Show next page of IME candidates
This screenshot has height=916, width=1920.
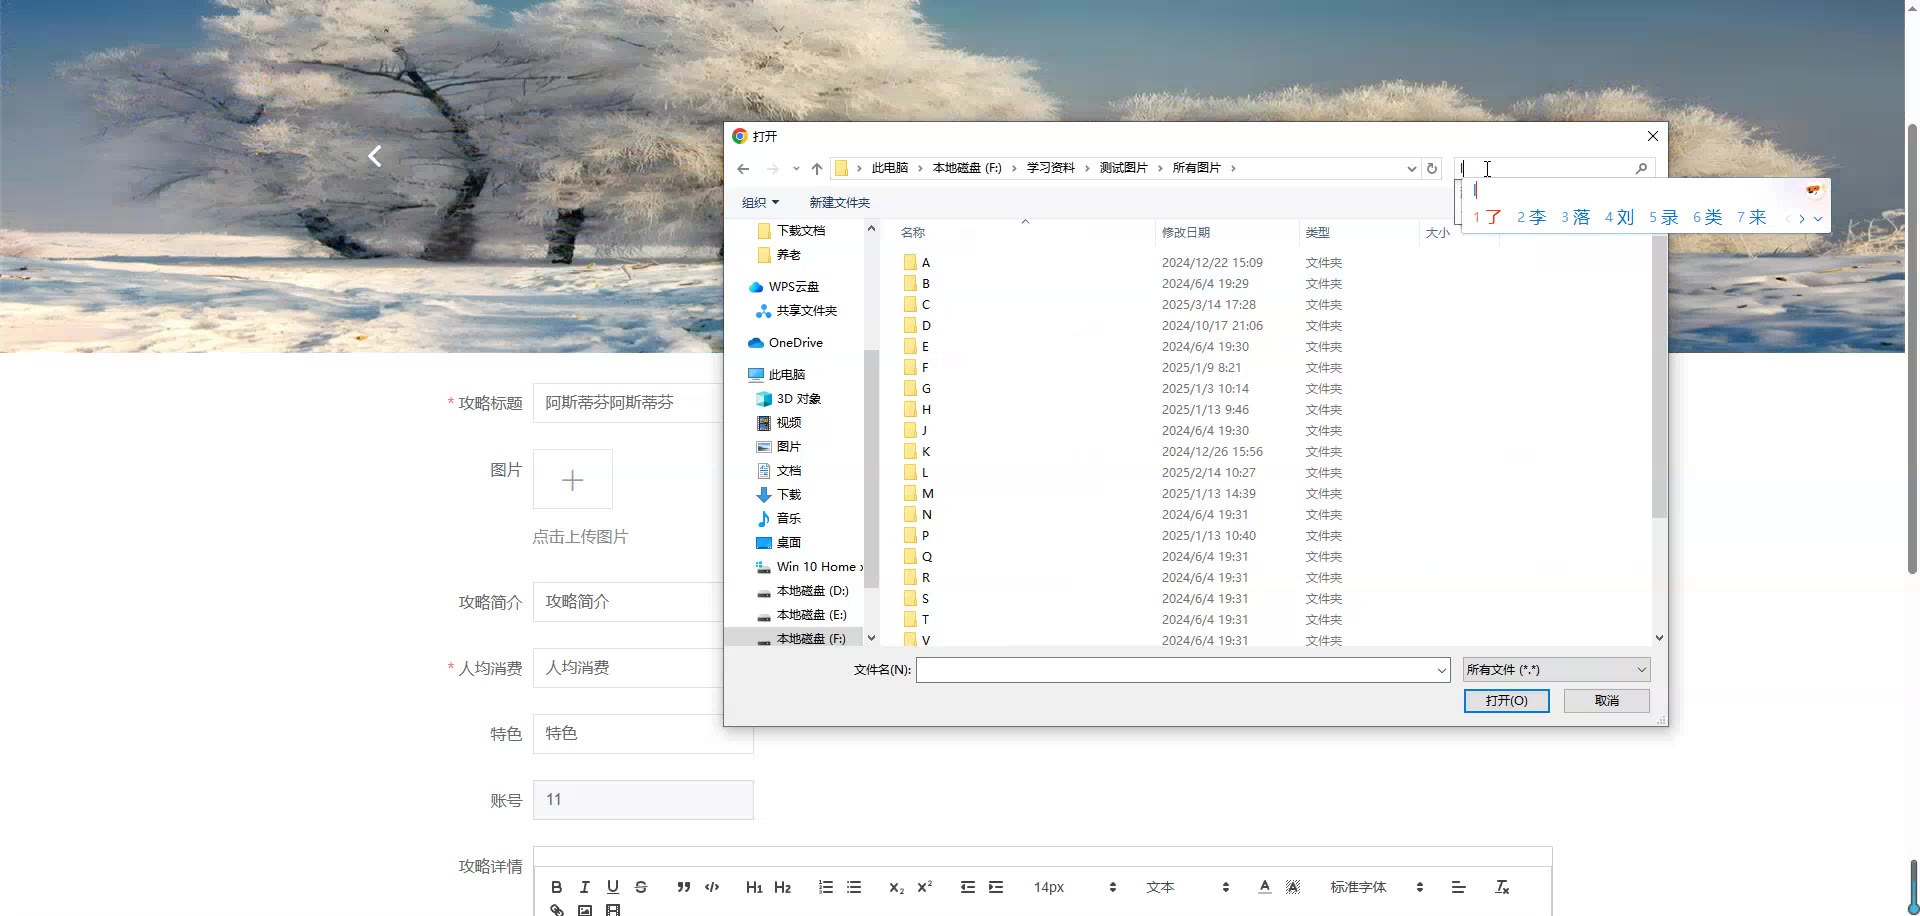click(1802, 218)
